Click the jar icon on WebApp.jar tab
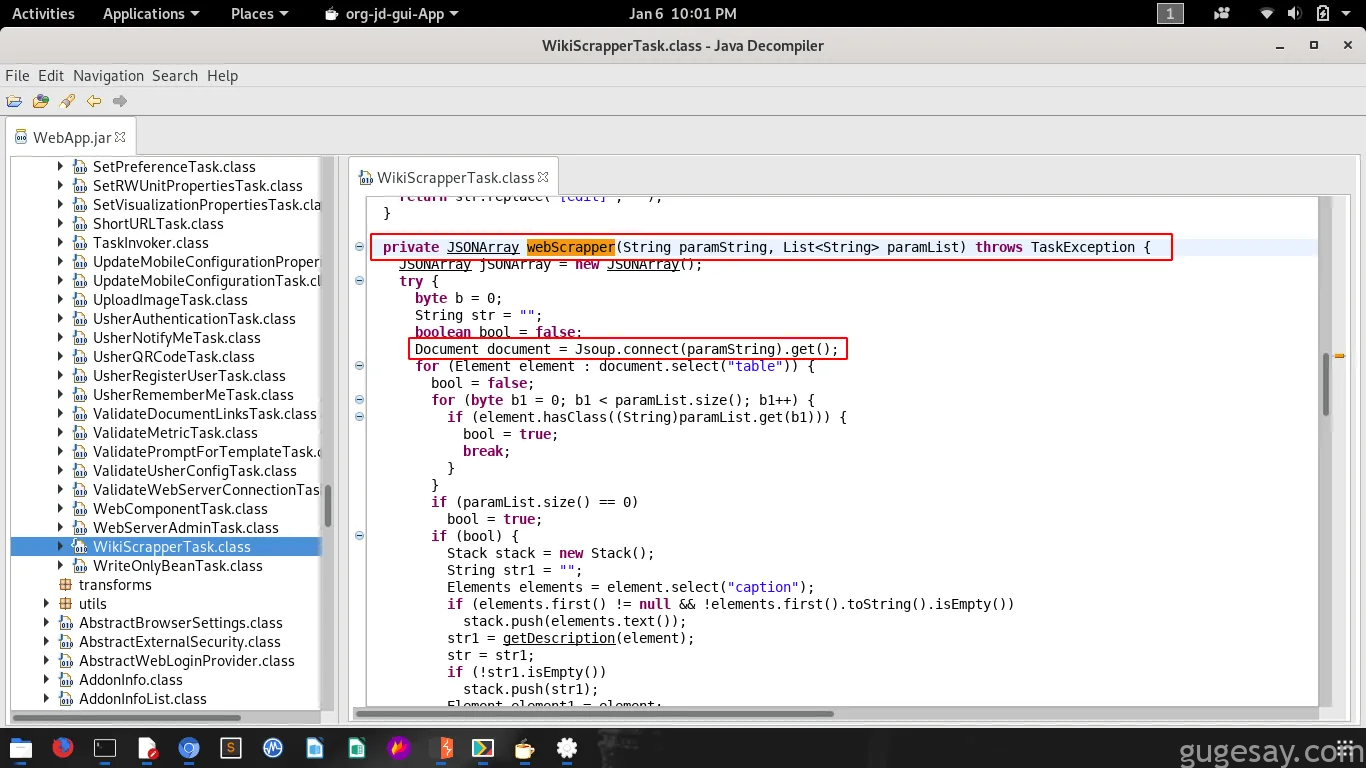Viewport: 1366px width, 768px height. click(22, 138)
